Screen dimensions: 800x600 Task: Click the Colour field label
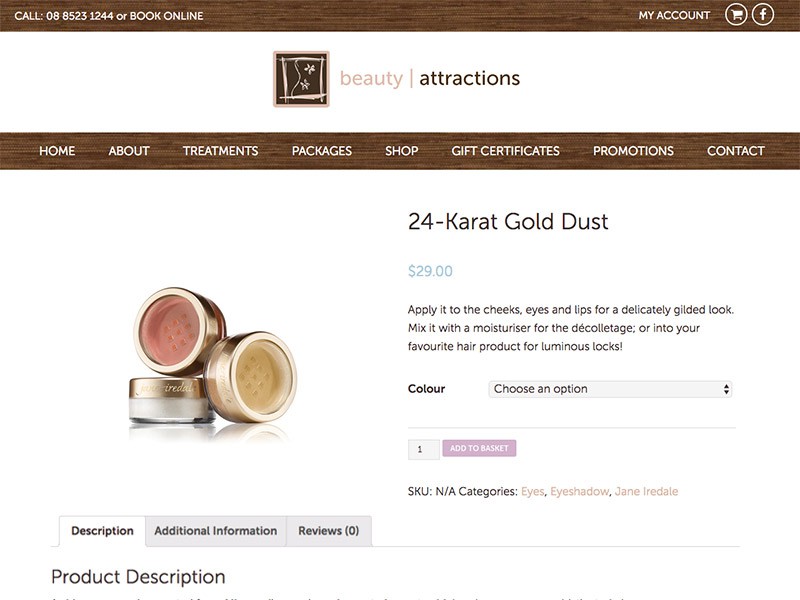click(427, 389)
